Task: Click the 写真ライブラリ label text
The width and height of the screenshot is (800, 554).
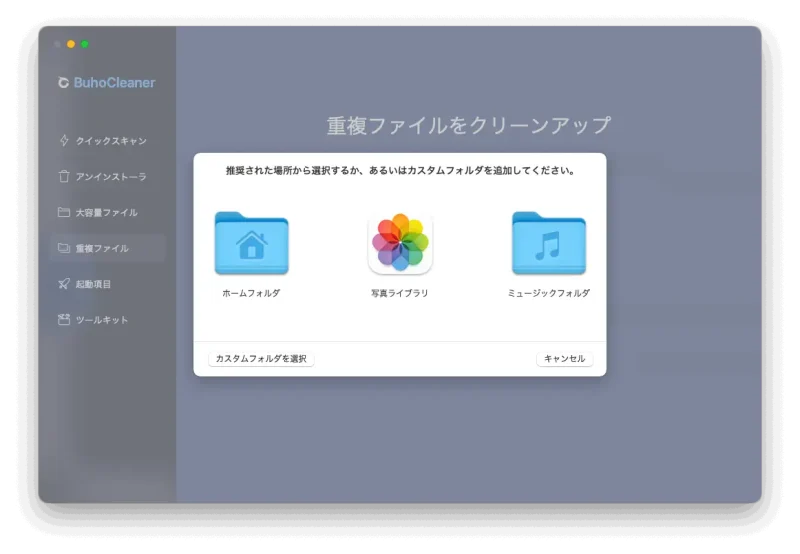Action: pos(399,293)
